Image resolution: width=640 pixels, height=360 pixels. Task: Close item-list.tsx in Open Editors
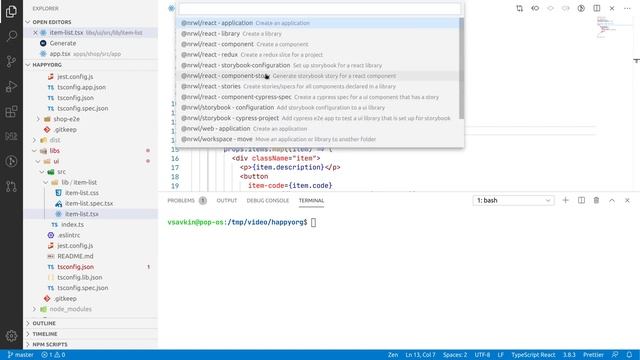[35, 33]
